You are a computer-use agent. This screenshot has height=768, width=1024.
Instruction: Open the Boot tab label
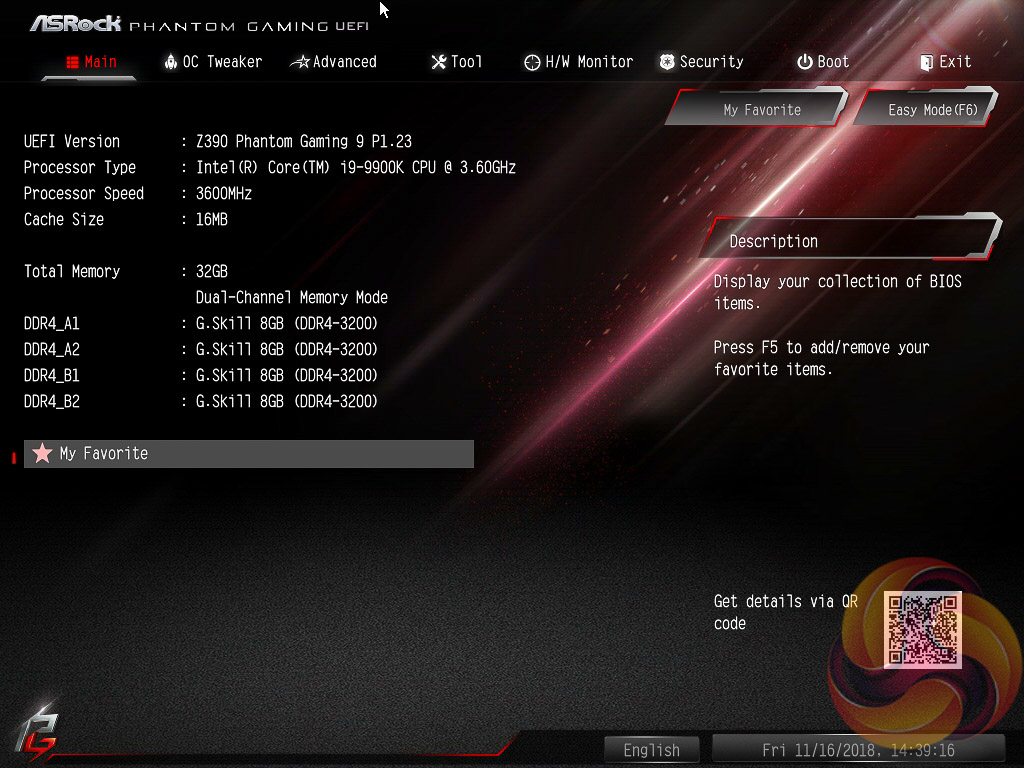[833, 62]
